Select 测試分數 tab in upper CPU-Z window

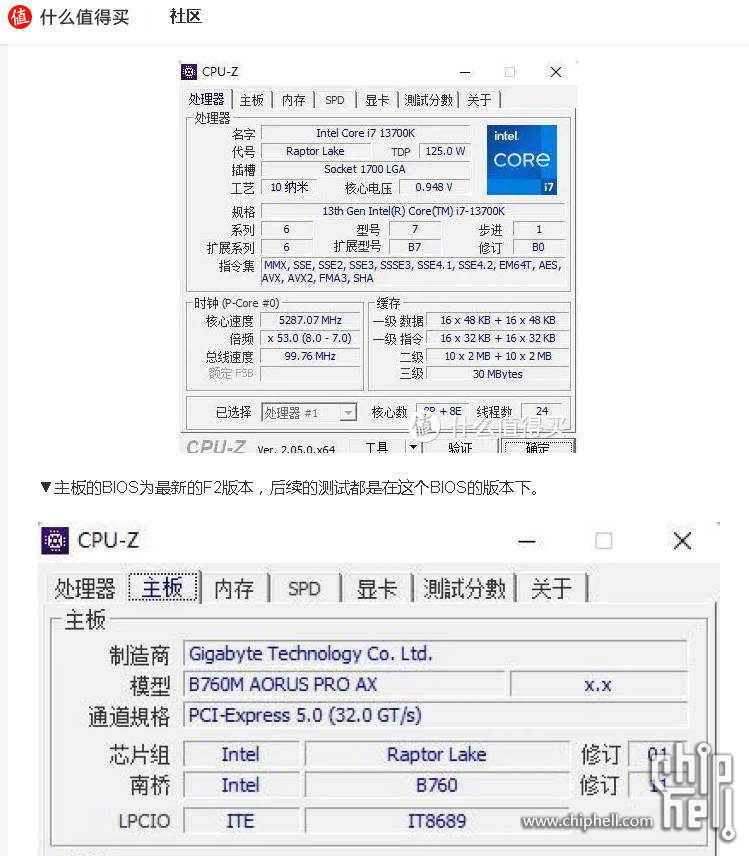pyautogui.click(x=429, y=100)
